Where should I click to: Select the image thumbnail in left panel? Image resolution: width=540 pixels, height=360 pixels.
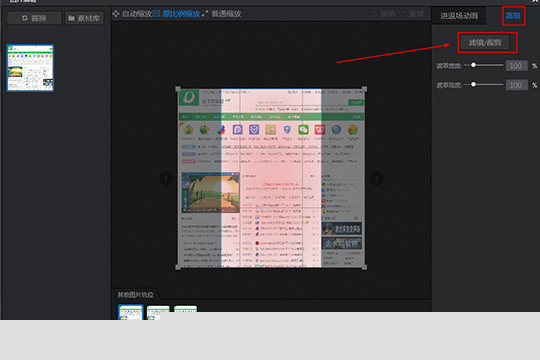coord(30,68)
